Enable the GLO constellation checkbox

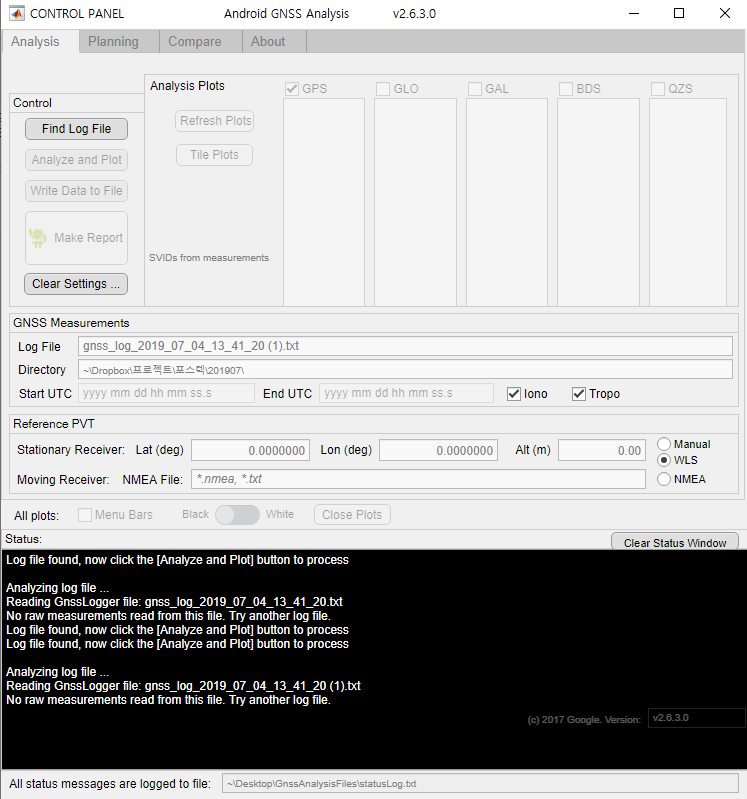(x=383, y=89)
